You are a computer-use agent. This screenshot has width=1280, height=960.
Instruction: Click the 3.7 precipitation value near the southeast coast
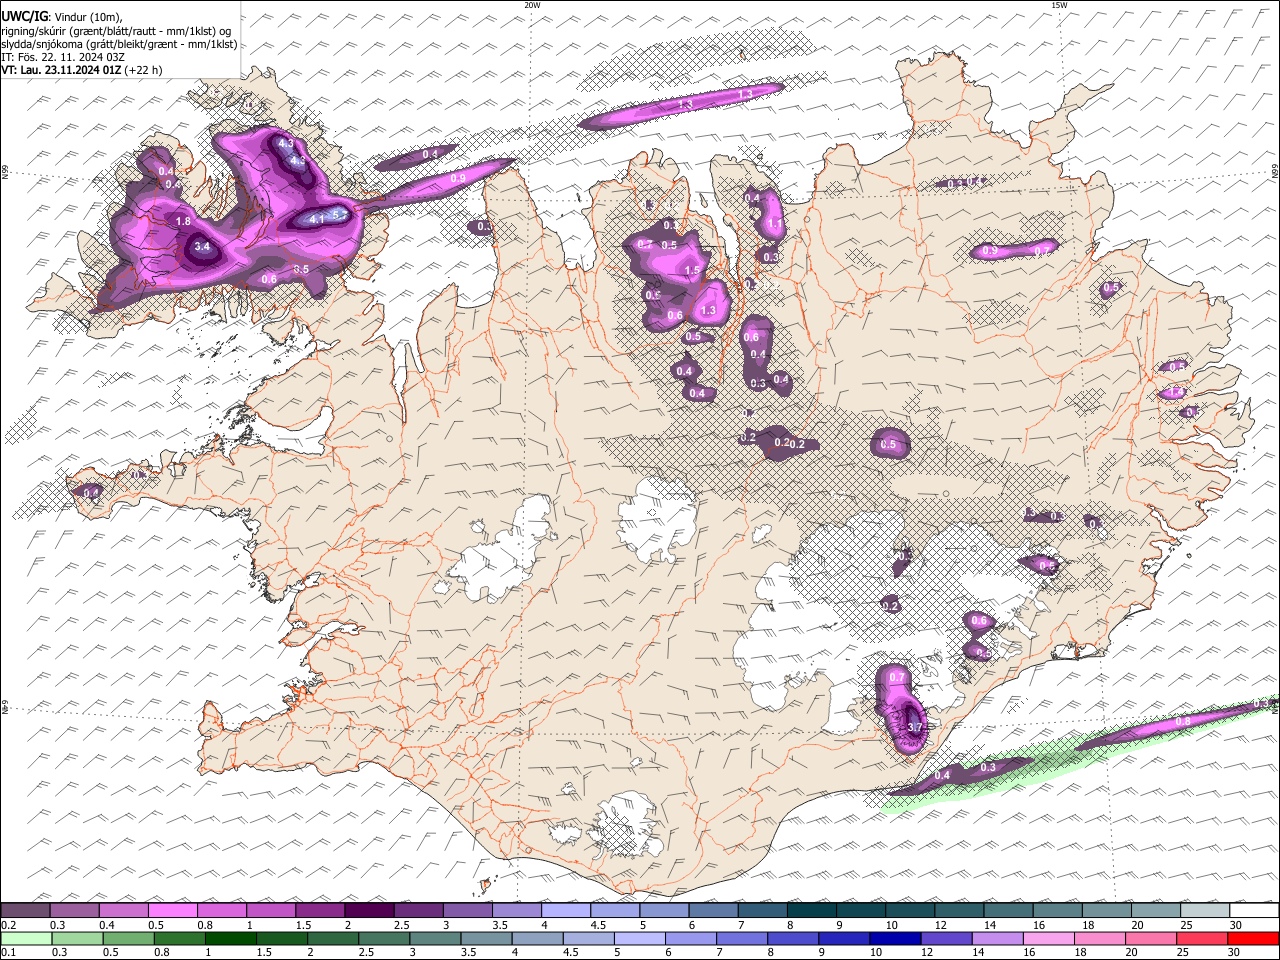(913, 727)
